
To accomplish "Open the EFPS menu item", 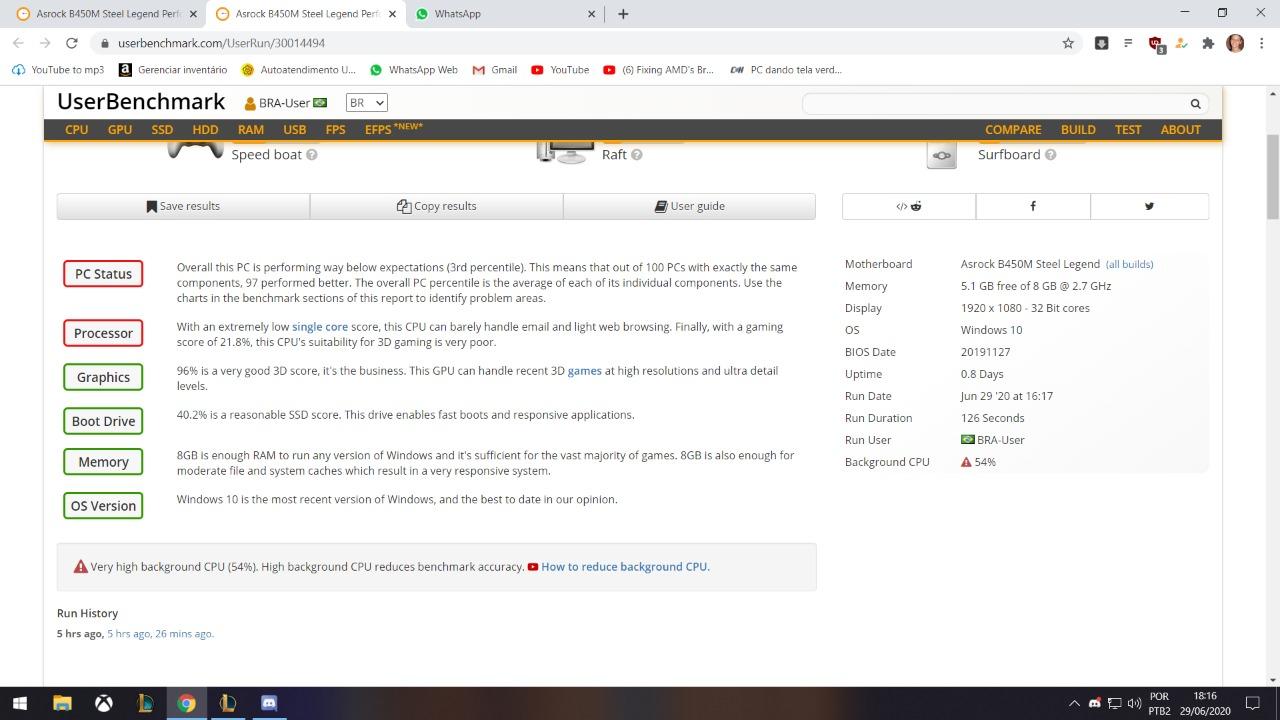I will 393,129.
